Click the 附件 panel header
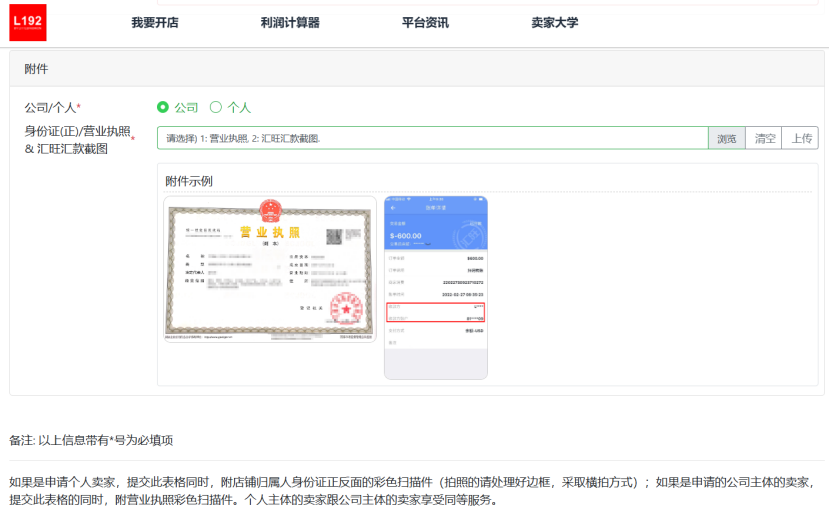Viewport: 830px width, 523px height. [x=36, y=69]
